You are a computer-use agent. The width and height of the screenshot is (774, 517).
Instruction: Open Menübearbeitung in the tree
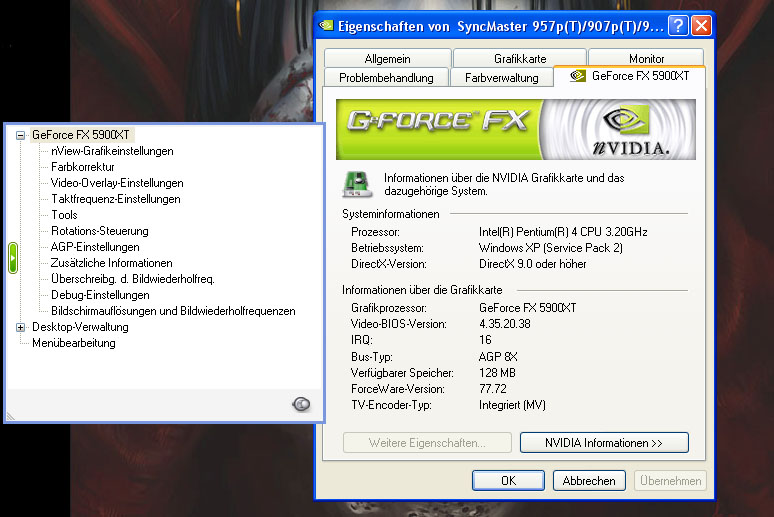click(x=74, y=343)
